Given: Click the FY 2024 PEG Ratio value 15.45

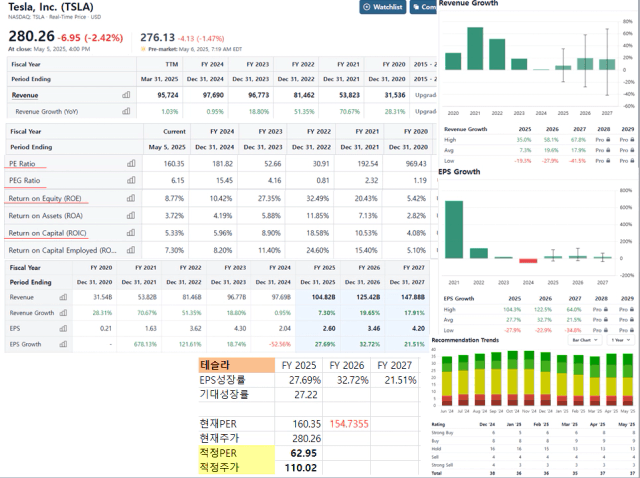Looking at the screenshot, I should tap(224, 180).
